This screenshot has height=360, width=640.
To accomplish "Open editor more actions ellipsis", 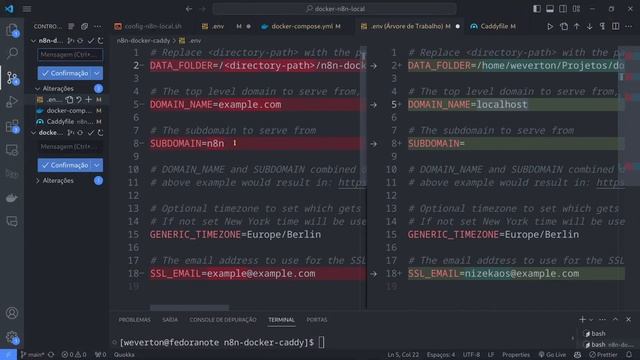I will coord(629,27).
